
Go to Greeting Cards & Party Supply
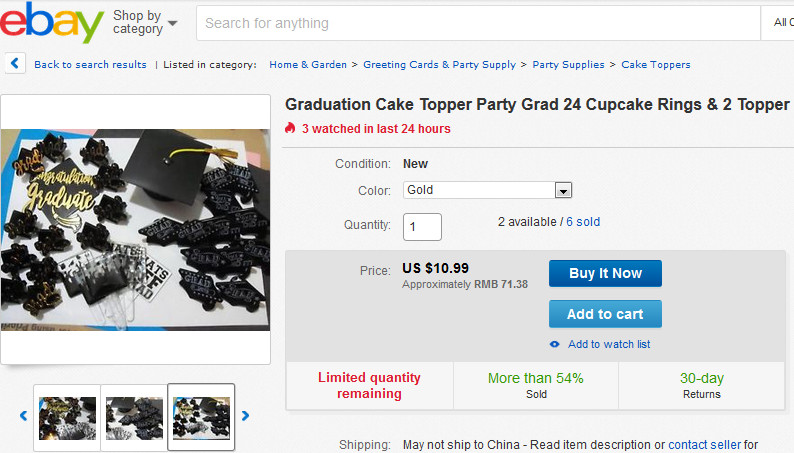pos(439,64)
